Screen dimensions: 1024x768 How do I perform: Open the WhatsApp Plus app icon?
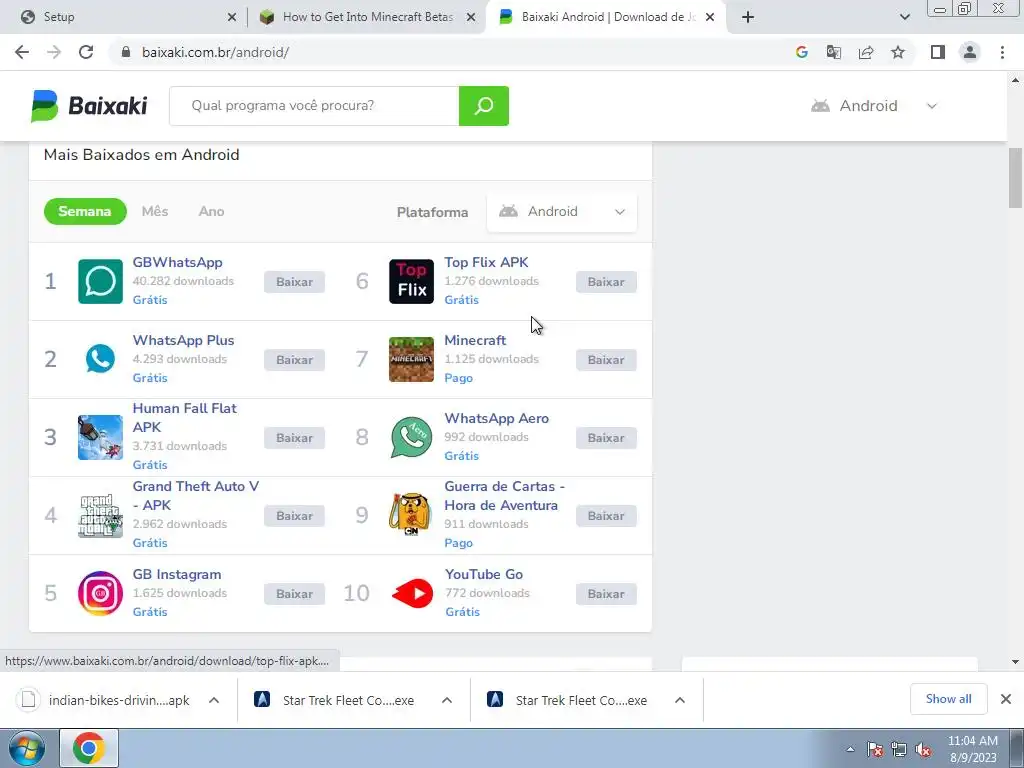[x=100, y=359]
